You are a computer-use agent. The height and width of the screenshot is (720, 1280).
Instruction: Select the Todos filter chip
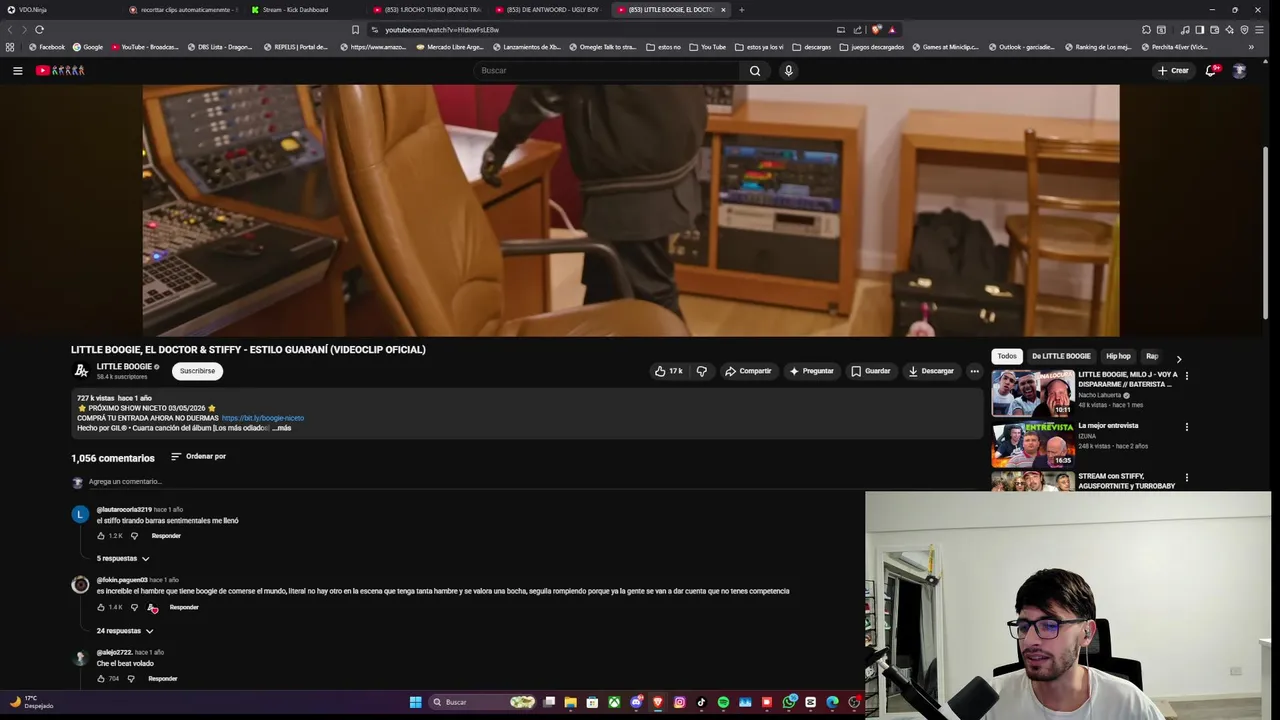(x=1007, y=356)
